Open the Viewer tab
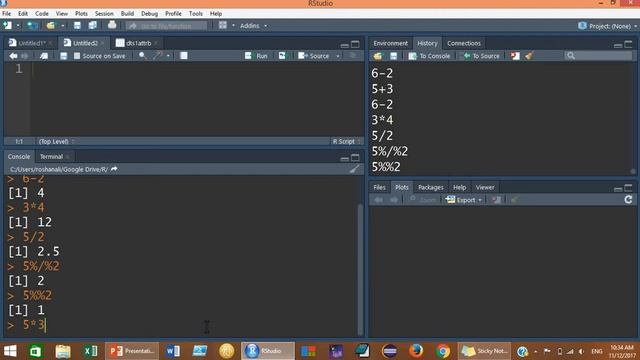This screenshot has width=640, height=360. (x=484, y=187)
